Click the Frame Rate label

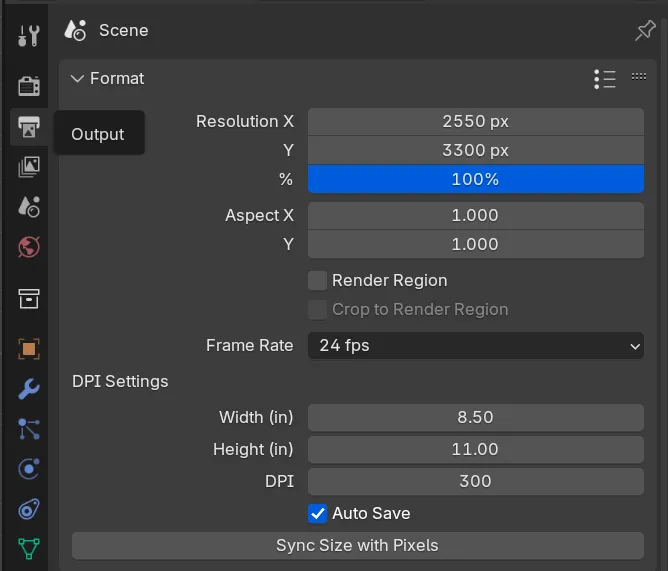(x=250, y=346)
